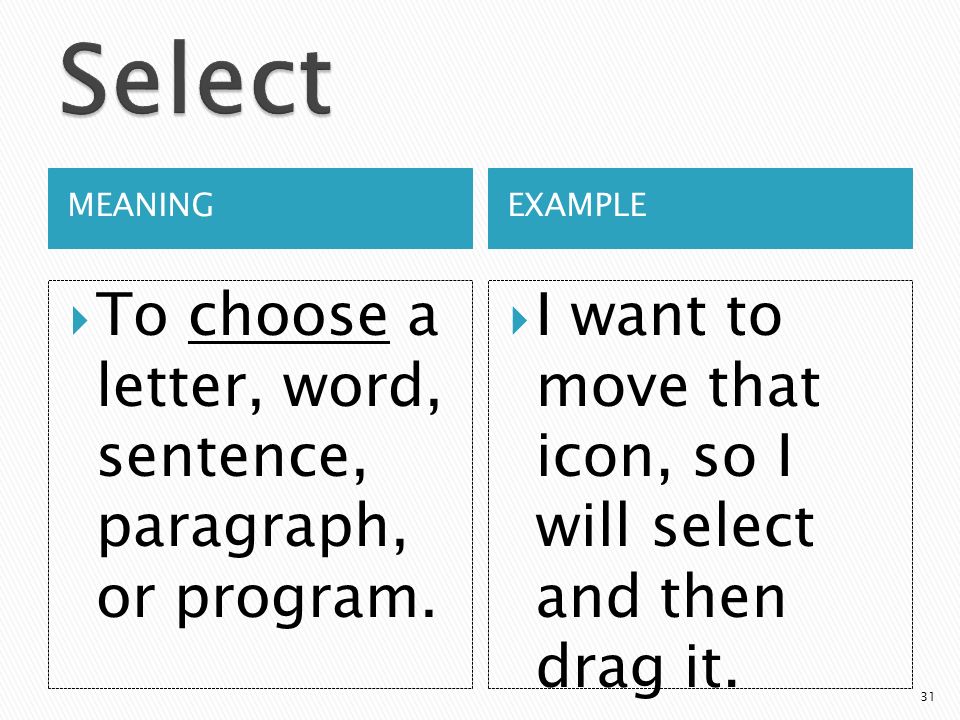This screenshot has height=720, width=960.
Task: Click the words 'icon, so I'
Action: 664,457
